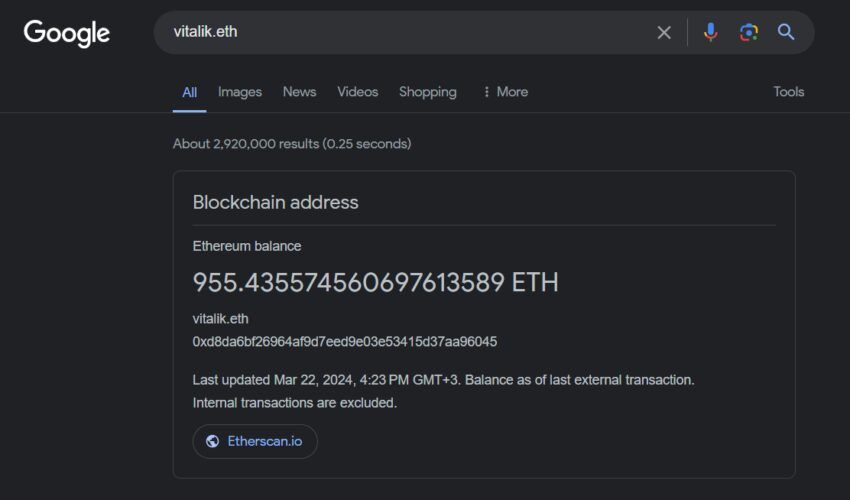Open Google Lens image search
The height and width of the screenshot is (500, 850).
(748, 32)
